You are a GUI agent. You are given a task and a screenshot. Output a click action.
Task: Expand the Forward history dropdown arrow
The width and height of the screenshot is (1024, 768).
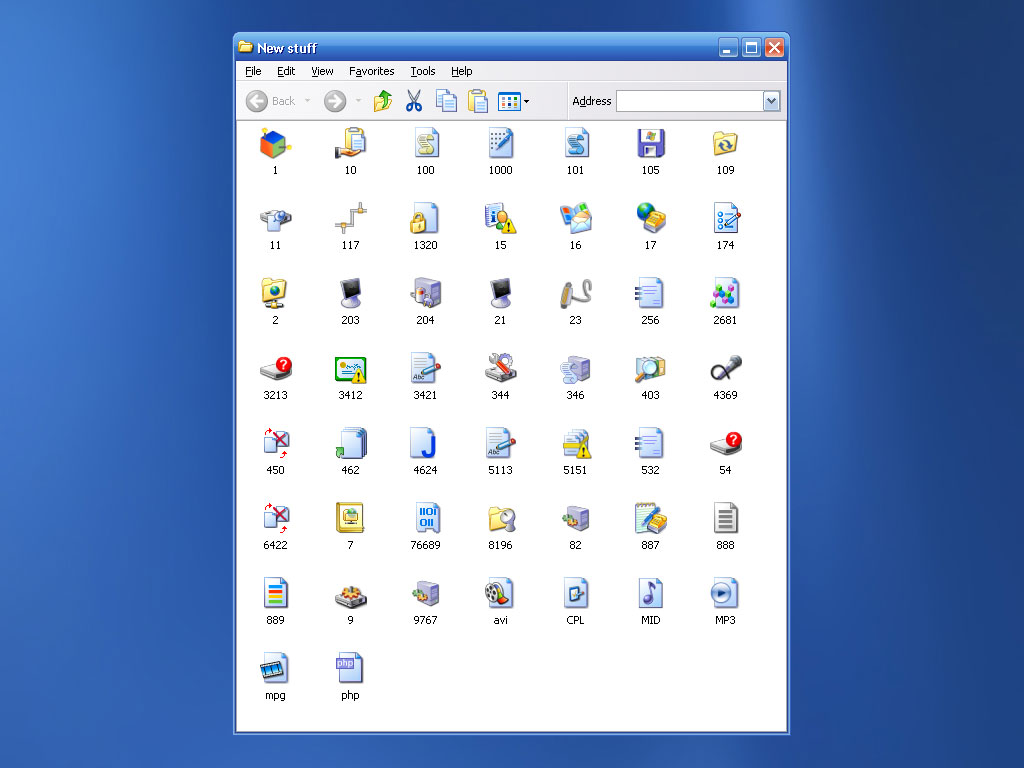[x=358, y=101]
